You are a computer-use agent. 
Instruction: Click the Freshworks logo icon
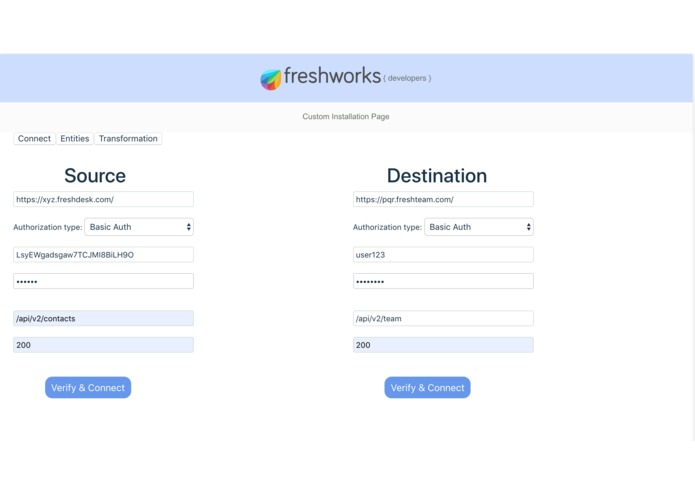click(x=271, y=79)
